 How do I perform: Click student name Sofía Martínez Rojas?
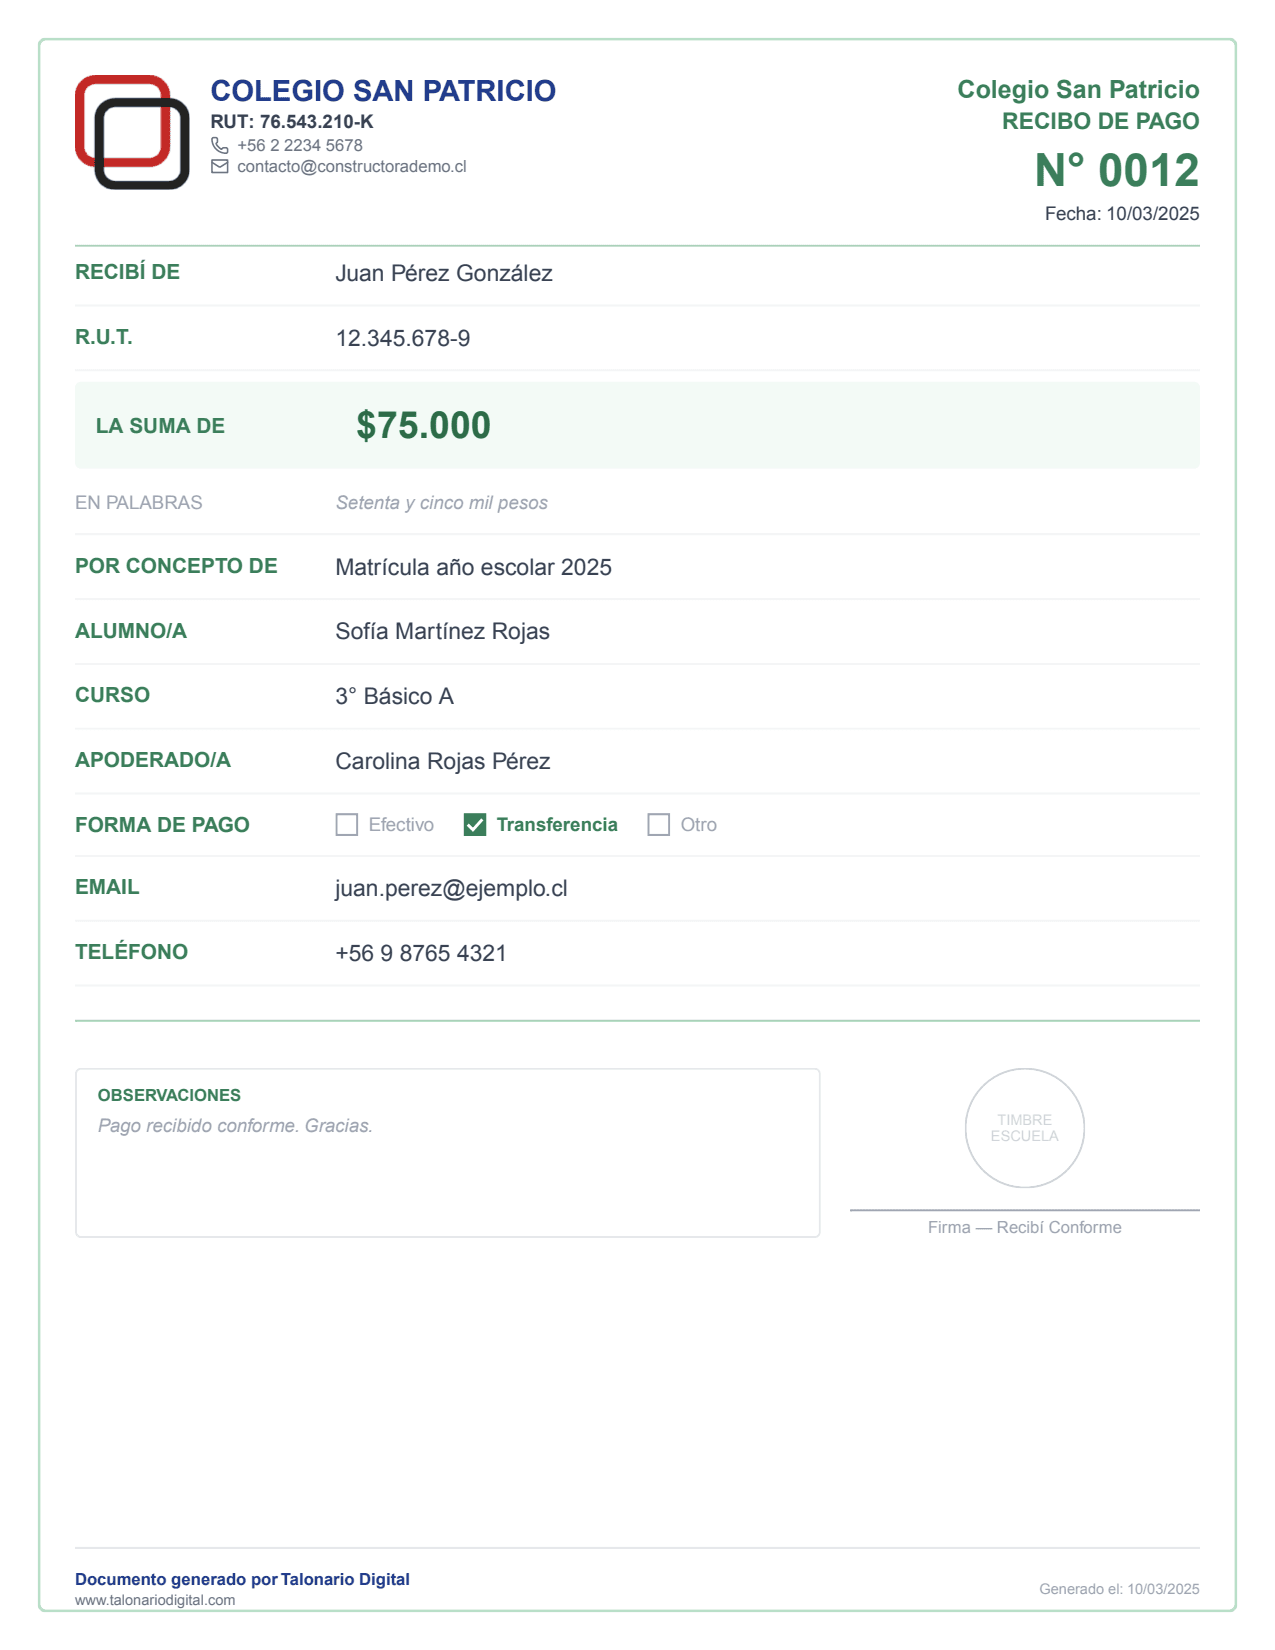point(443,631)
